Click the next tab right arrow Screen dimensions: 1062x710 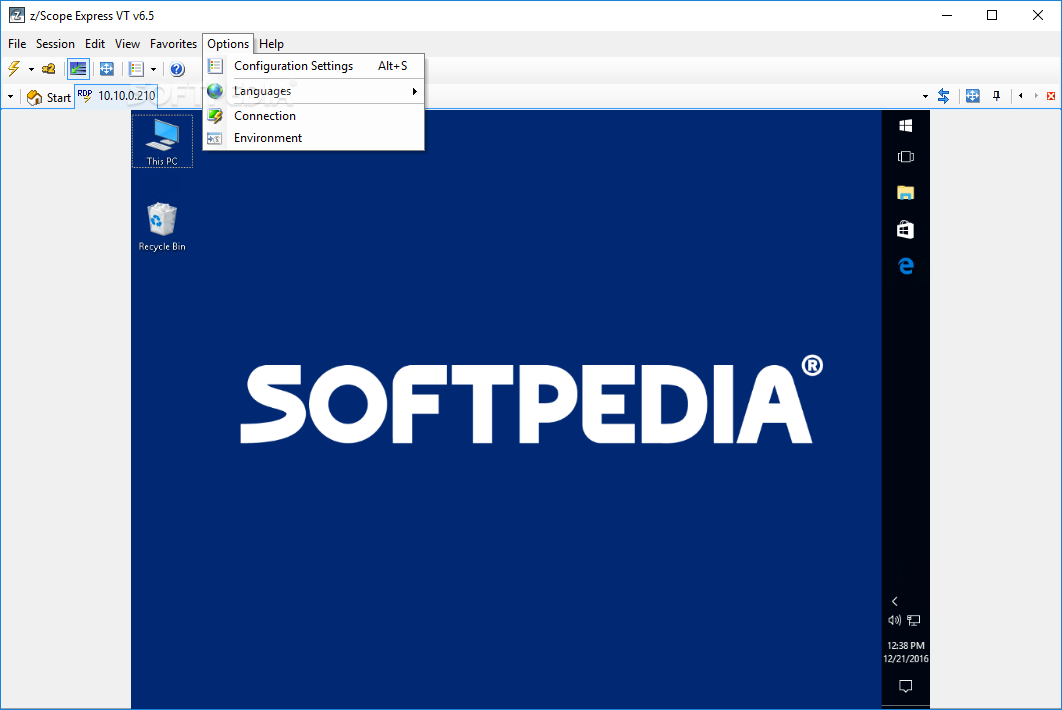(x=1036, y=96)
